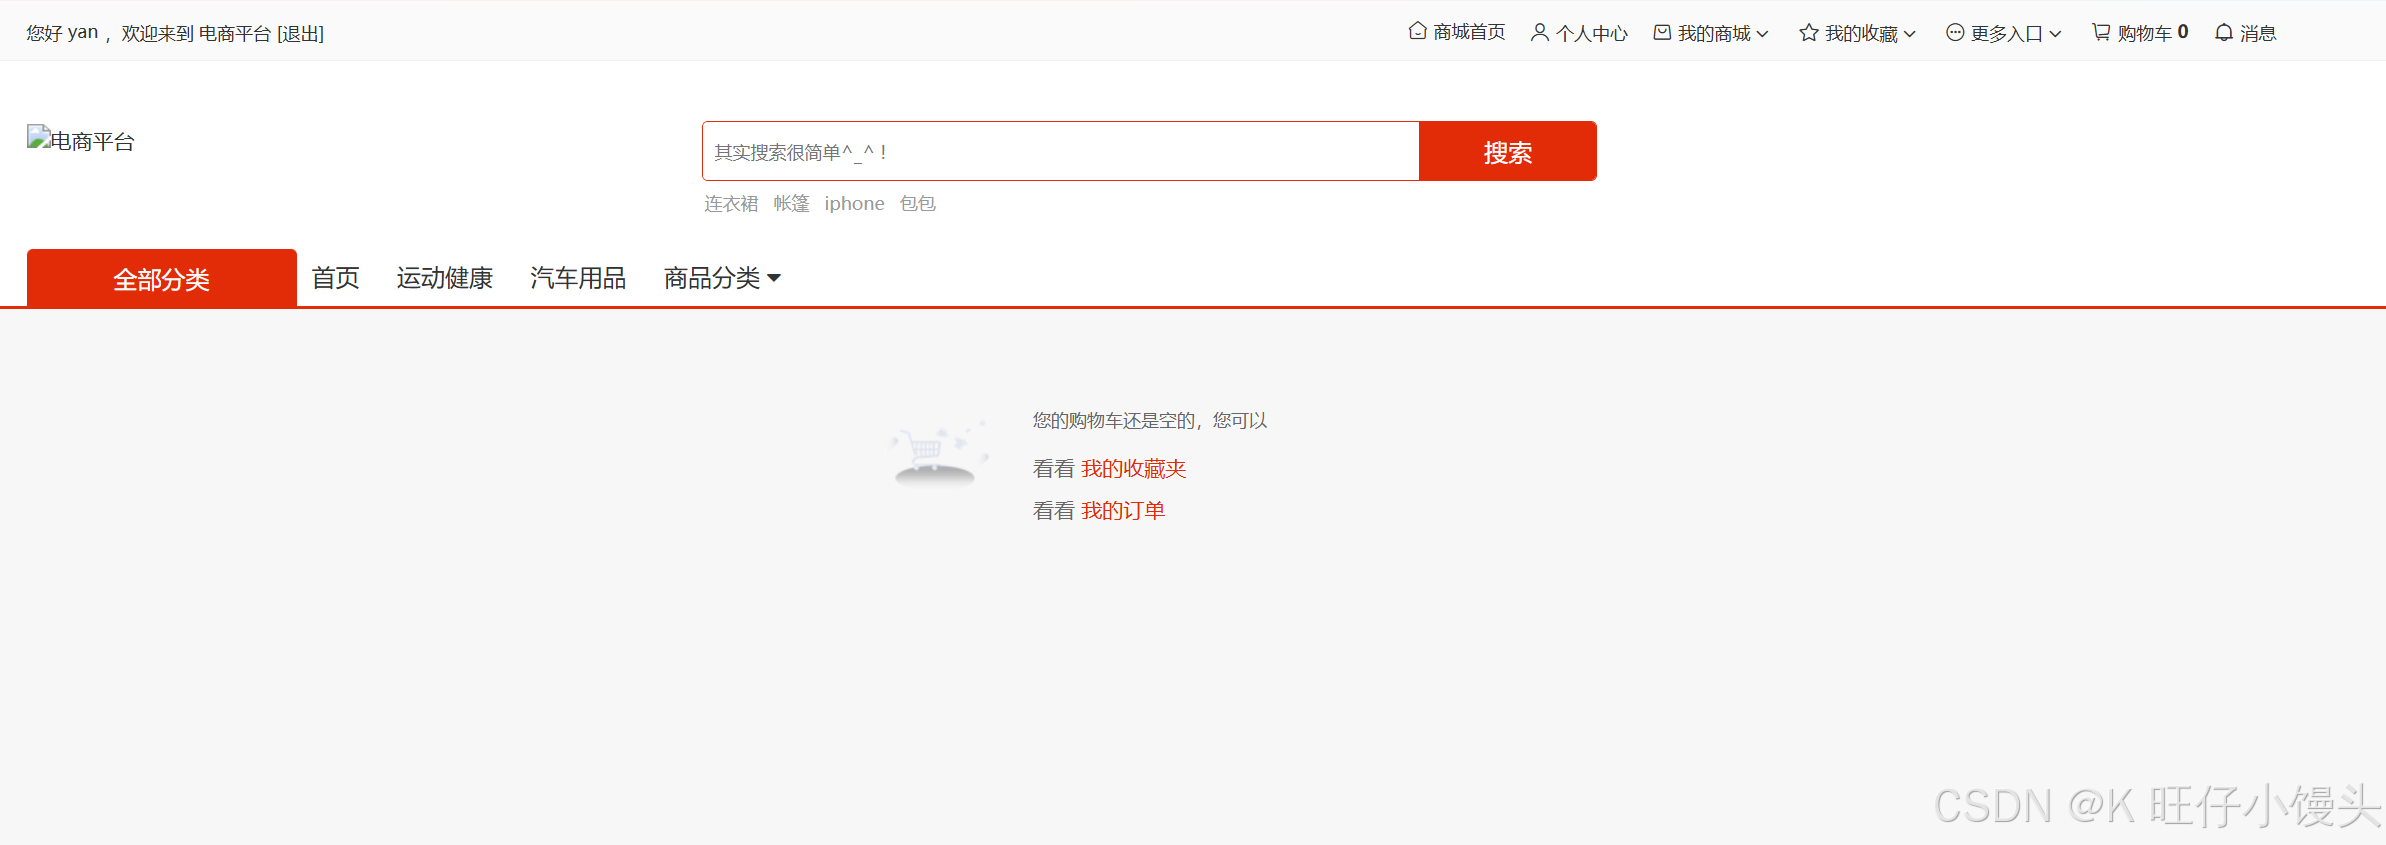The image size is (2386, 845).
Task: Open the 运动健康 navigation item
Action: point(444,278)
